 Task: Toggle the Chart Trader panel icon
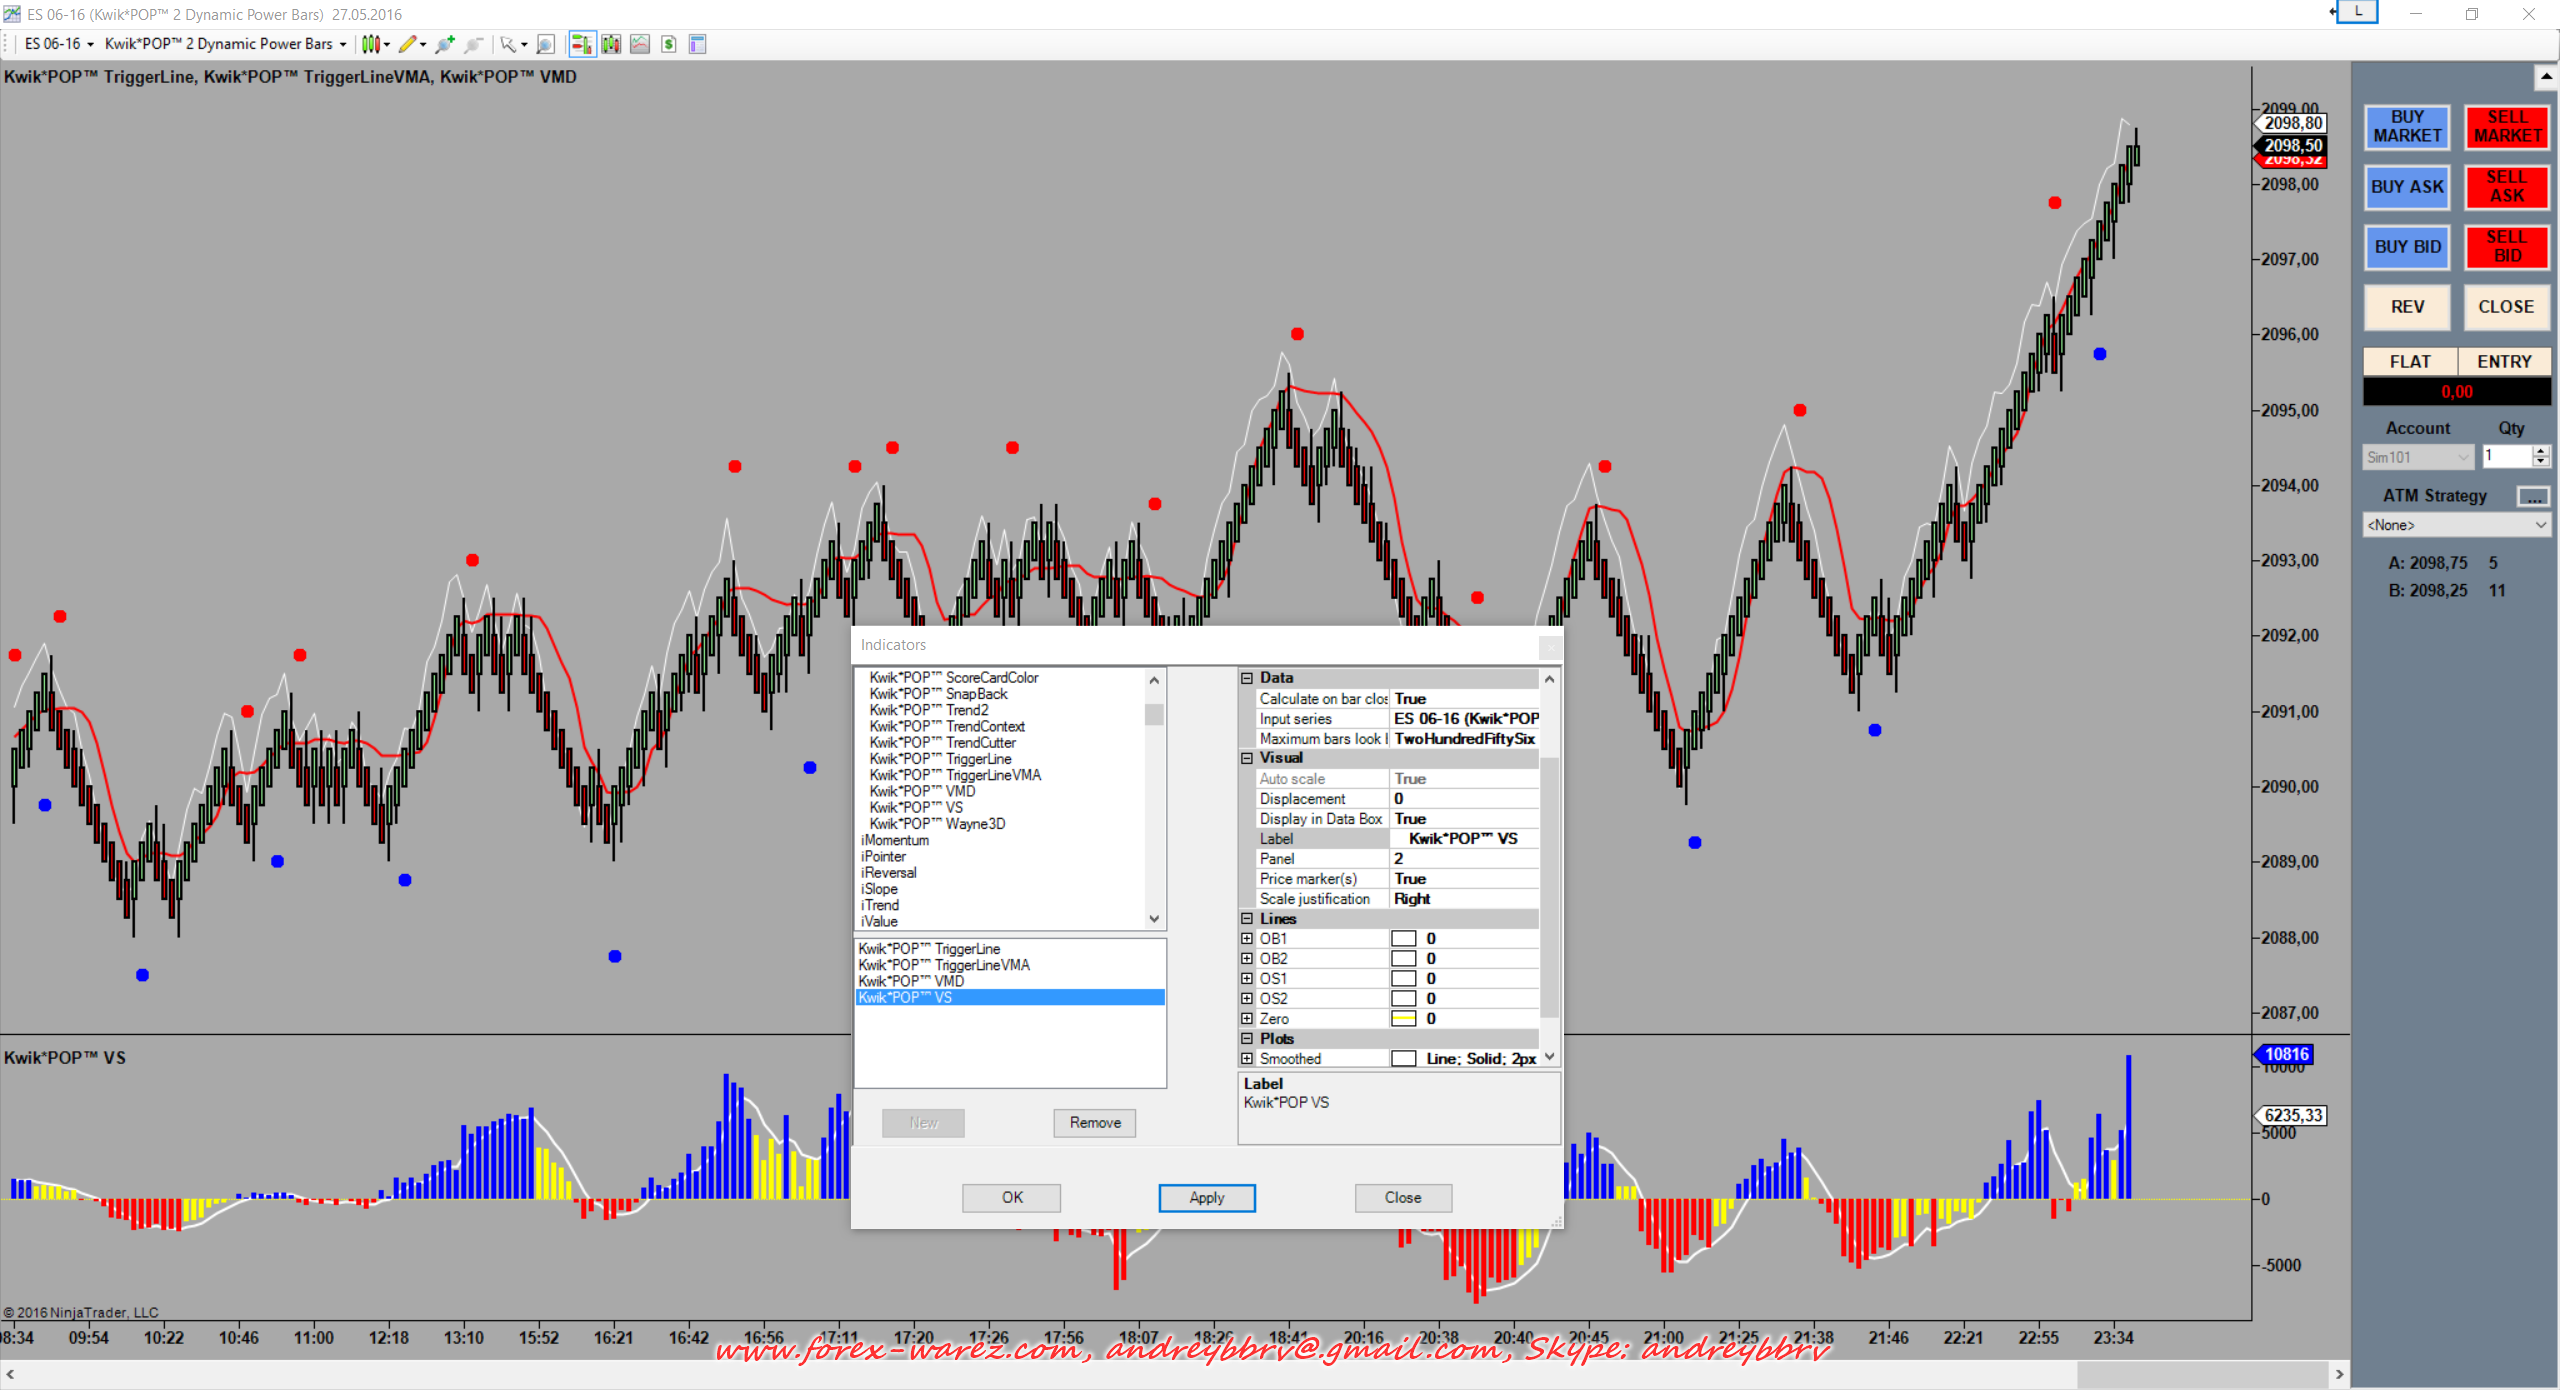coord(581,44)
